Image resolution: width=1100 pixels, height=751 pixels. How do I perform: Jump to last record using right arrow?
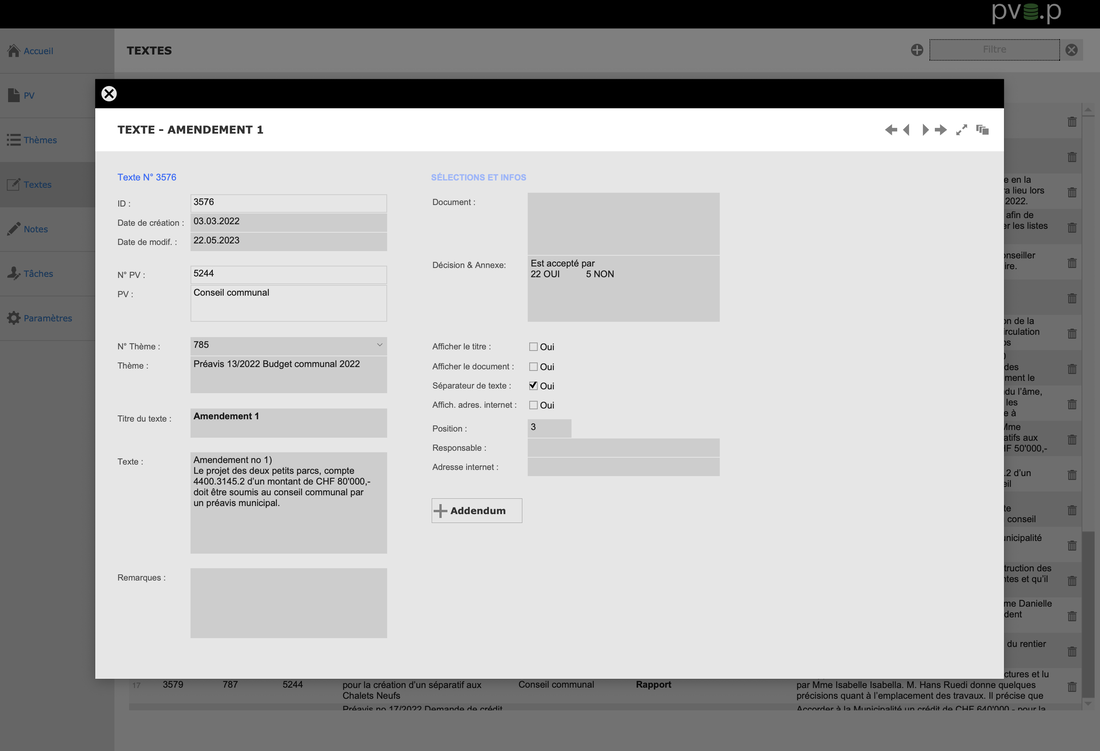pos(941,130)
